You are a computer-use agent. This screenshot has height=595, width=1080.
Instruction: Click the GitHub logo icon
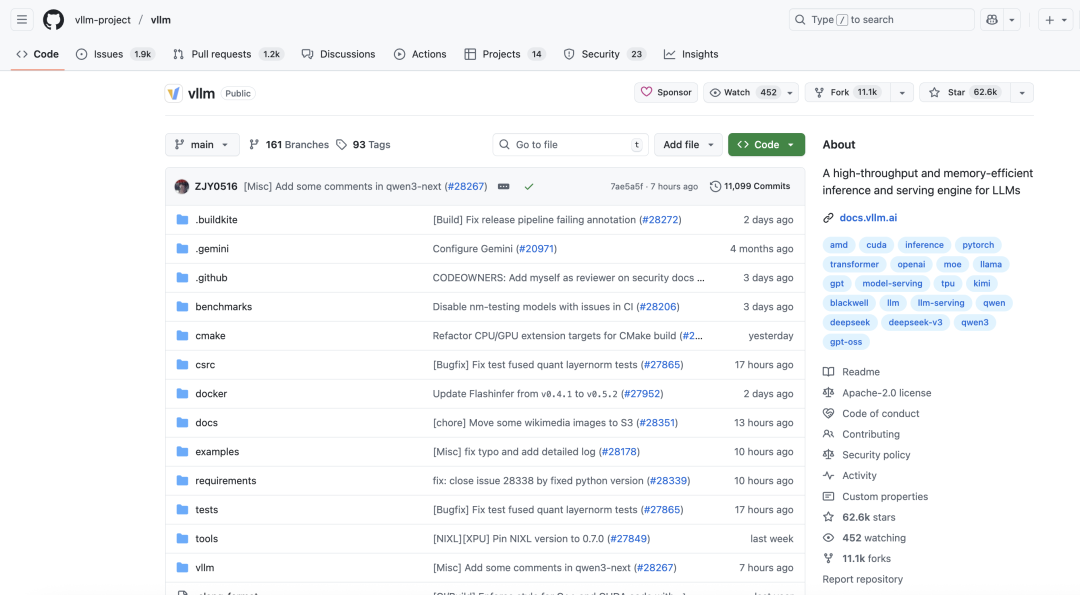54,20
